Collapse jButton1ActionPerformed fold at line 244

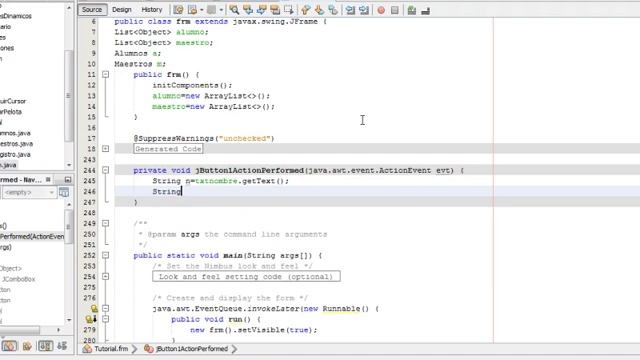(x=106, y=170)
